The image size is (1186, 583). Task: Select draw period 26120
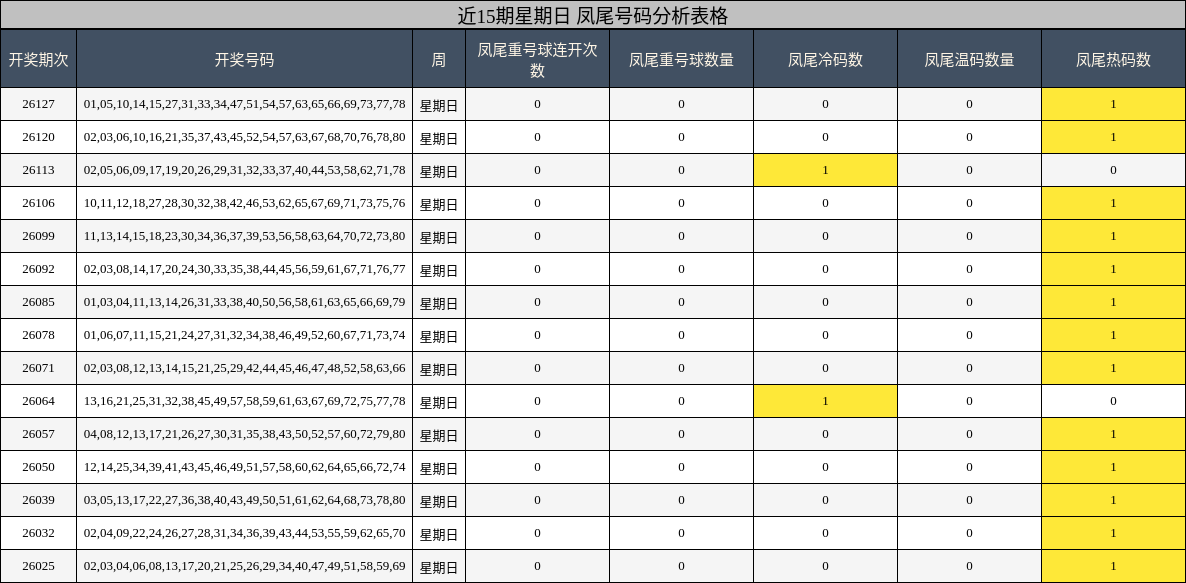coord(39,137)
